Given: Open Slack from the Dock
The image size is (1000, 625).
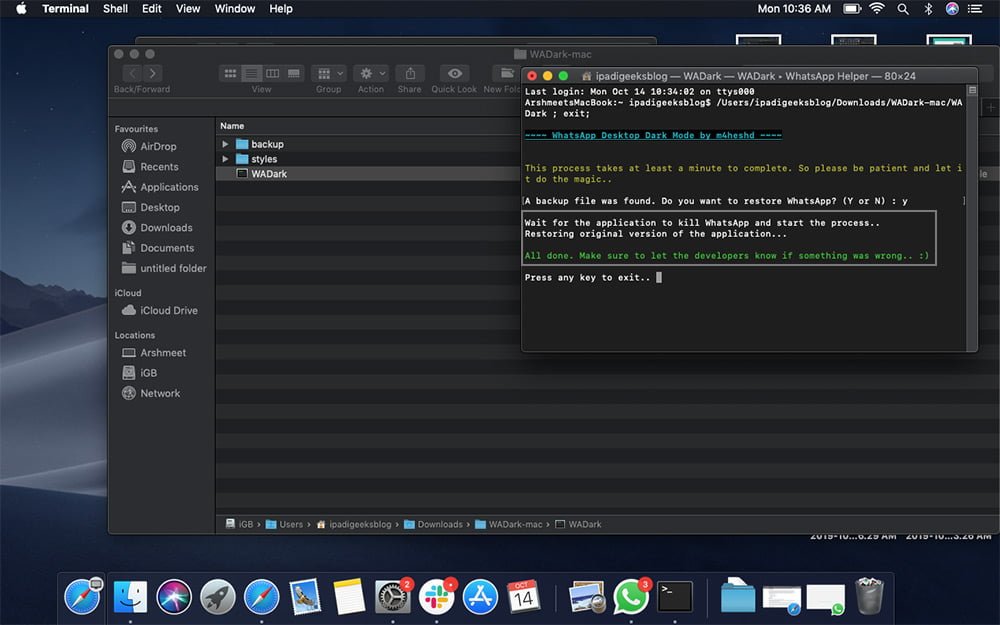Looking at the screenshot, I should (x=436, y=597).
